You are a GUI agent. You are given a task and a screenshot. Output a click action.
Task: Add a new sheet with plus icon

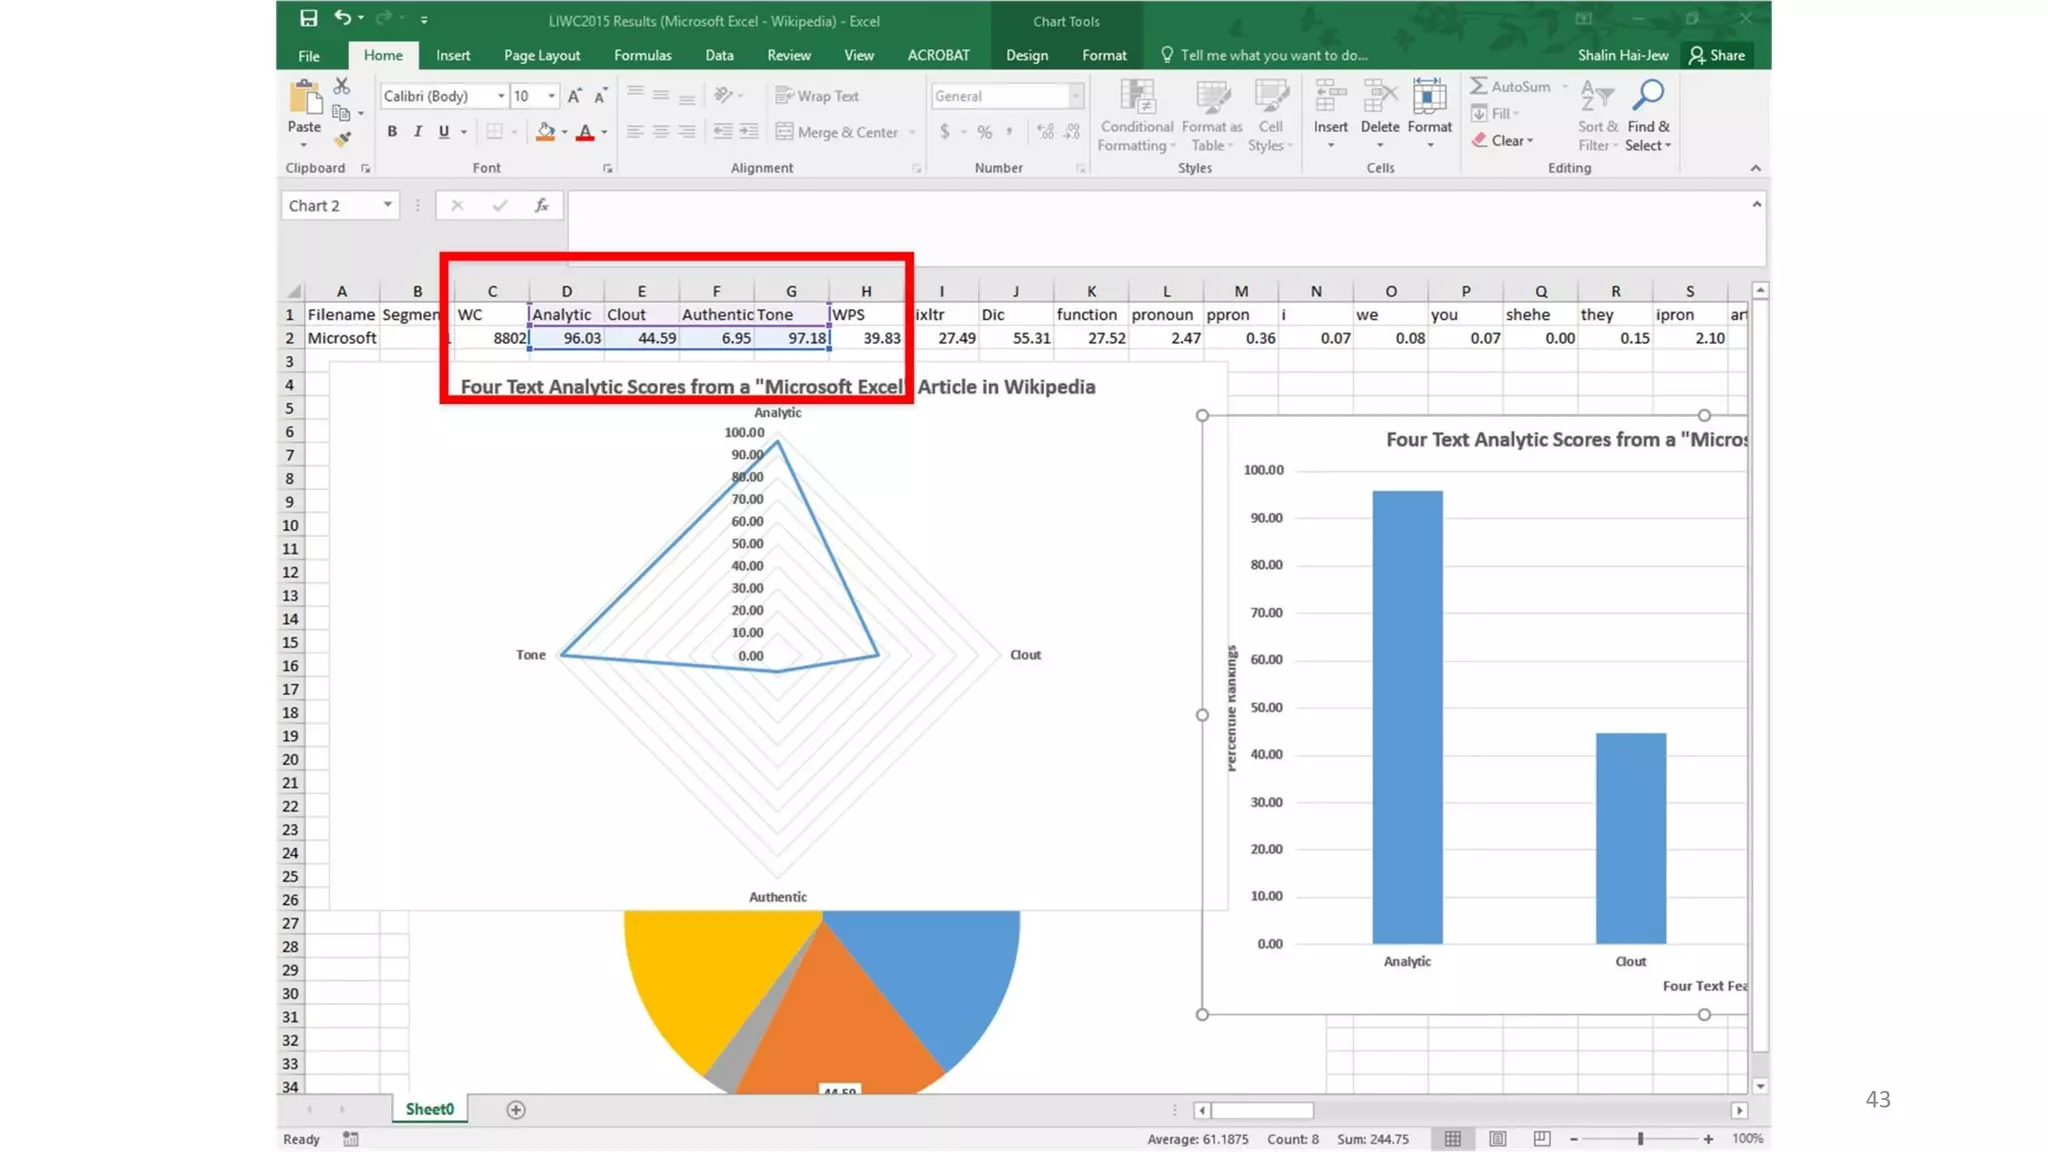coord(515,1109)
